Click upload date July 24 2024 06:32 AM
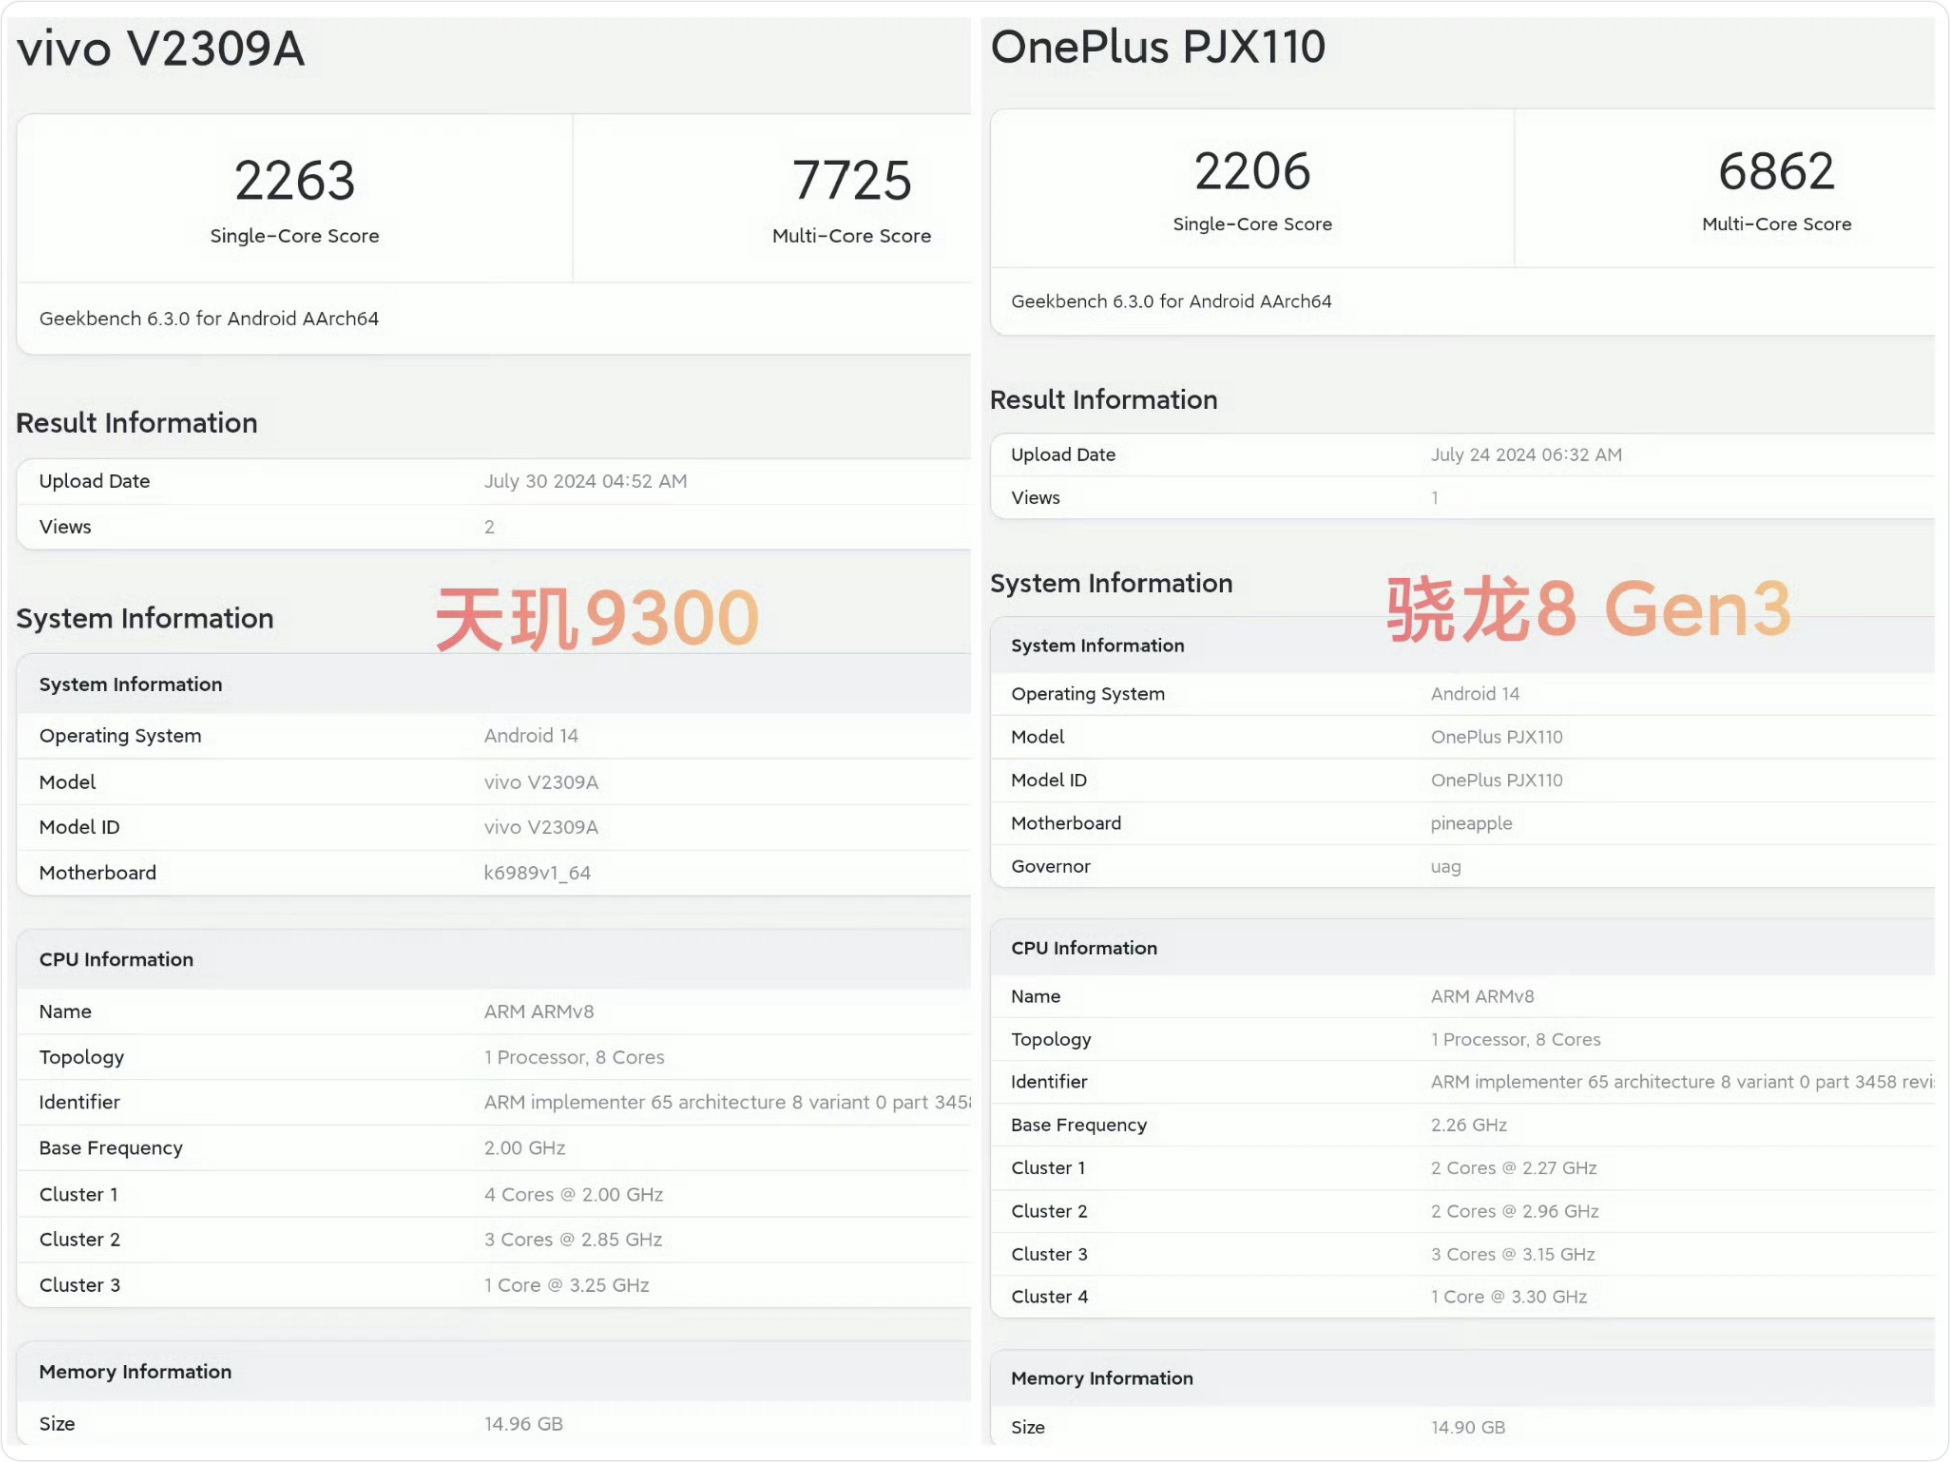This screenshot has height=1462, width=1950. 1526,455
